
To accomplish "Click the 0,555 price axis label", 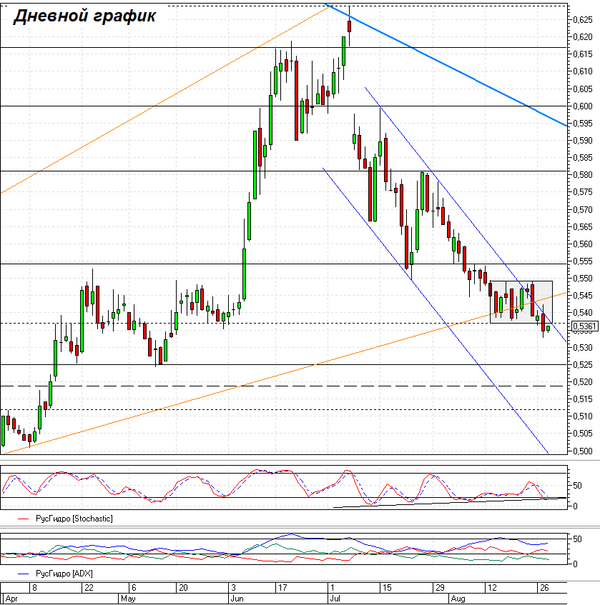I will [x=582, y=261].
